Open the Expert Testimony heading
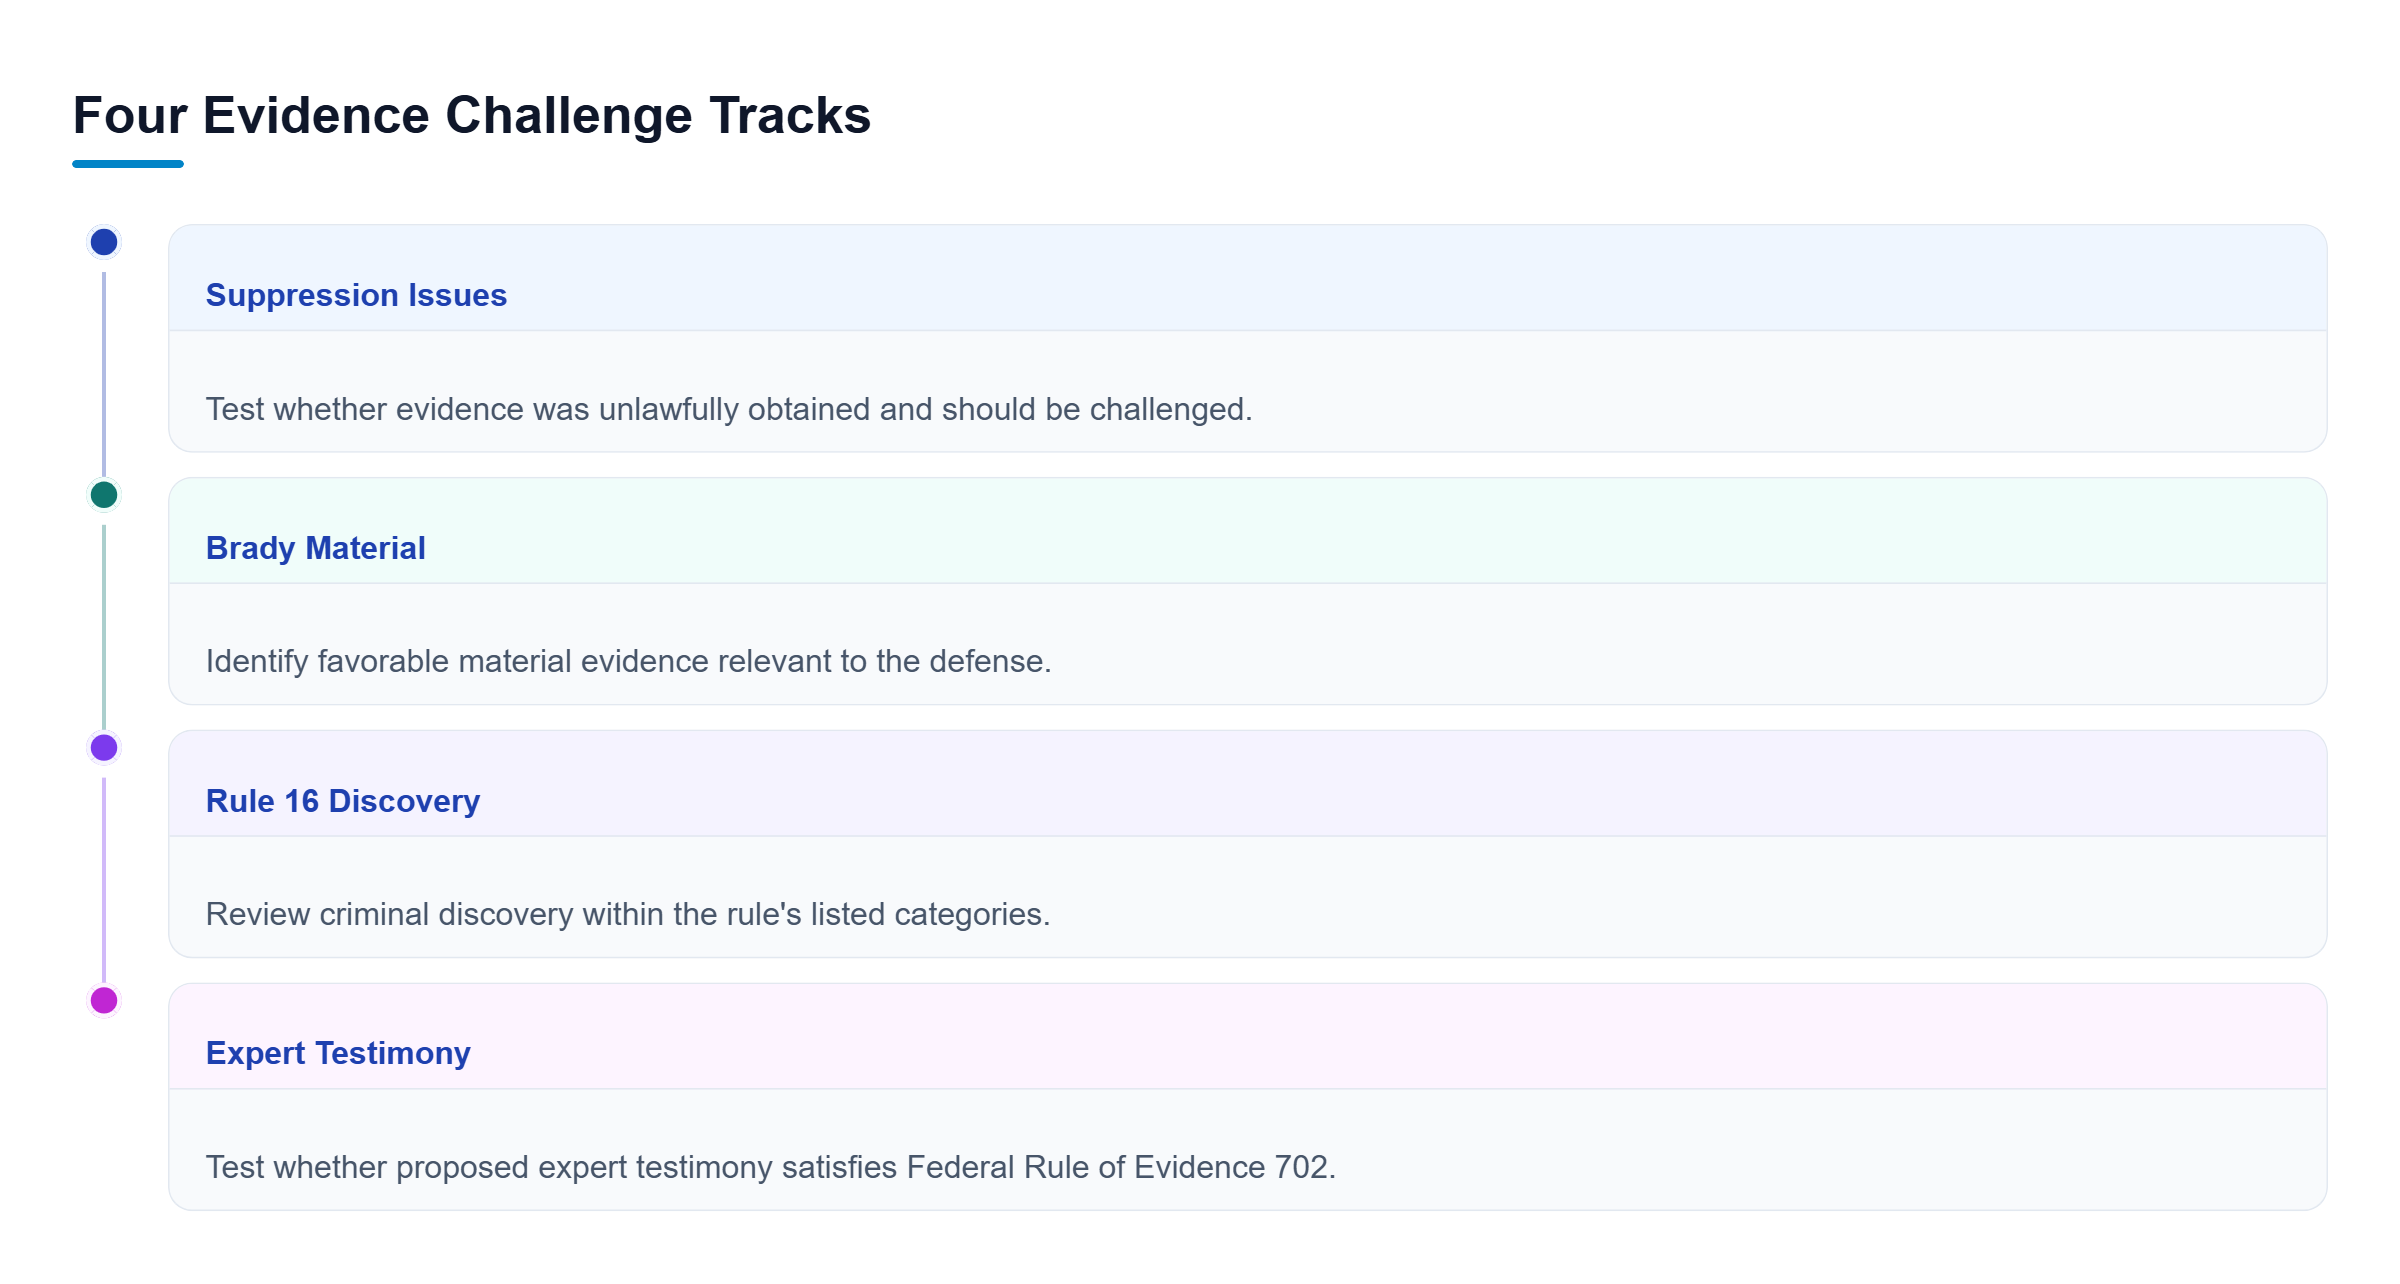The image size is (2400, 1284). pyautogui.click(x=338, y=1053)
